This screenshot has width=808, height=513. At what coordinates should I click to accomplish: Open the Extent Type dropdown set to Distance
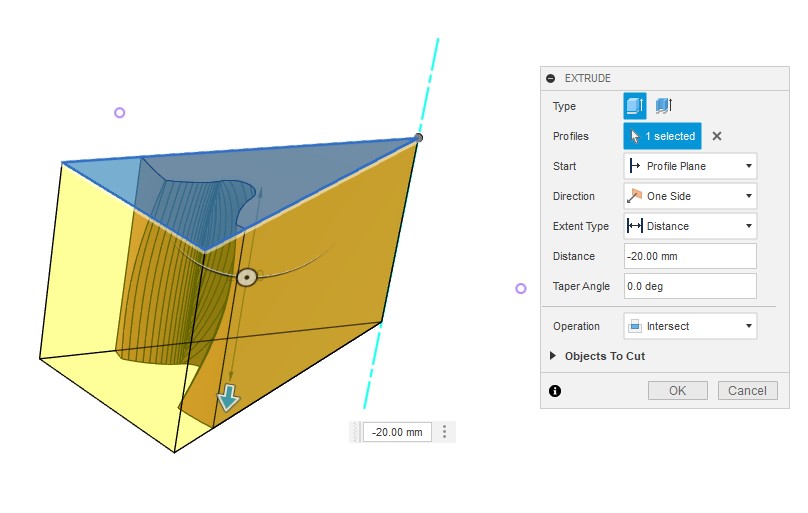click(689, 226)
